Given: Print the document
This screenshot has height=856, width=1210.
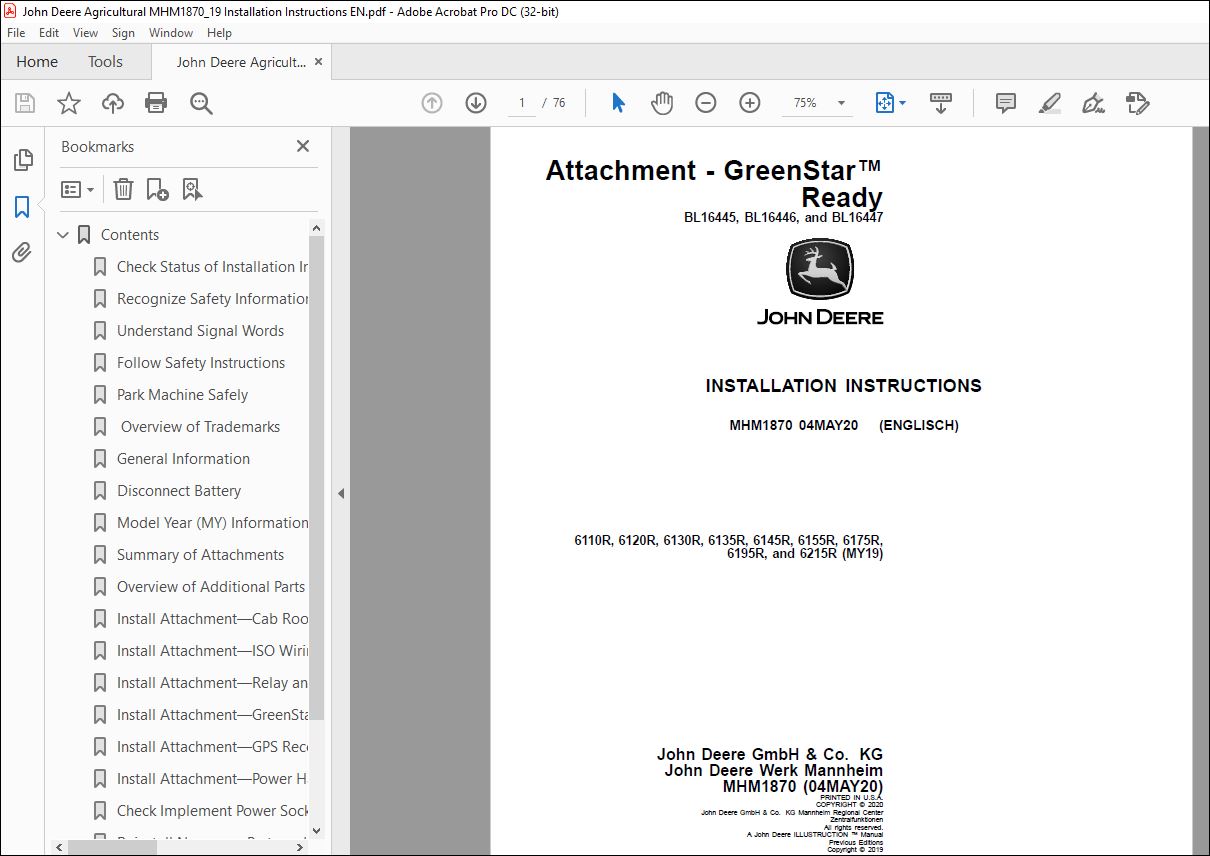Looking at the screenshot, I should tap(156, 103).
